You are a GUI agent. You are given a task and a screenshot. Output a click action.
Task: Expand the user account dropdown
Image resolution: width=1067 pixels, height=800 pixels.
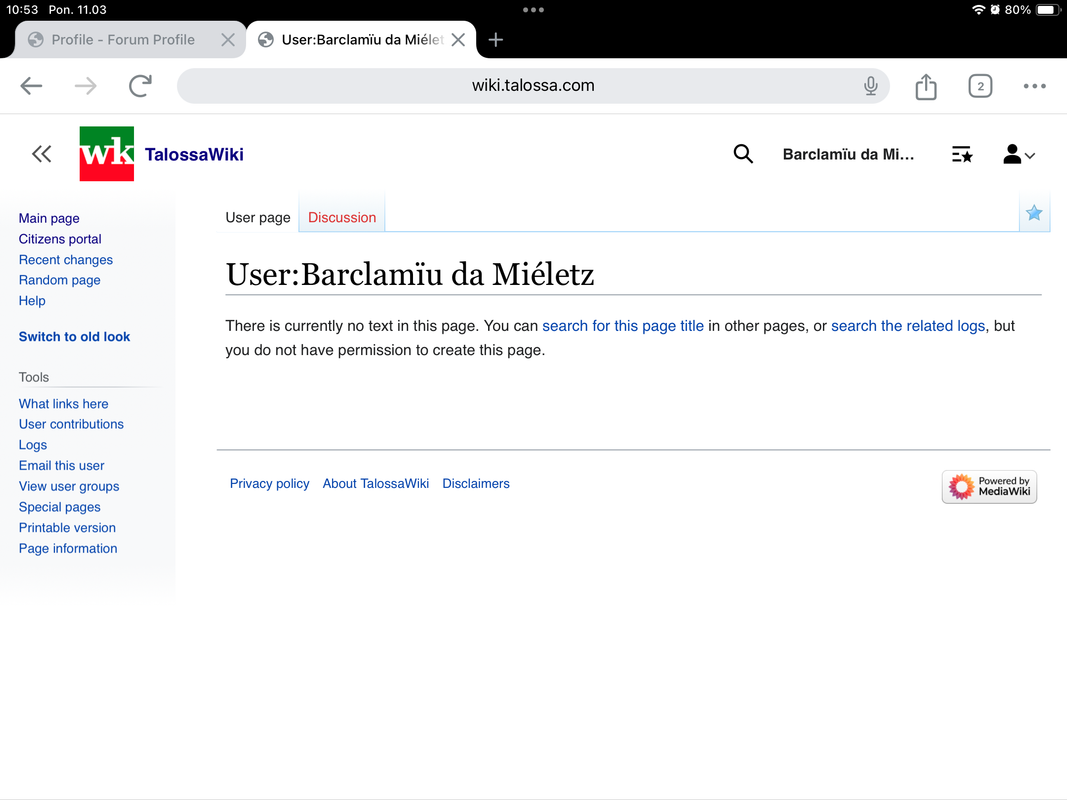(1019, 154)
